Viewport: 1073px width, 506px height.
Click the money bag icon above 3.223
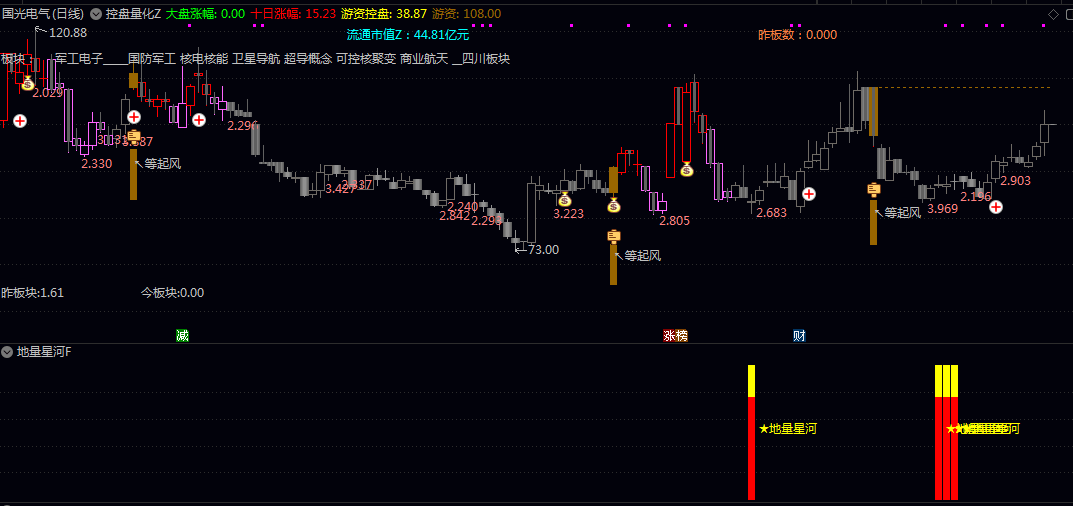click(x=565, y=199)
